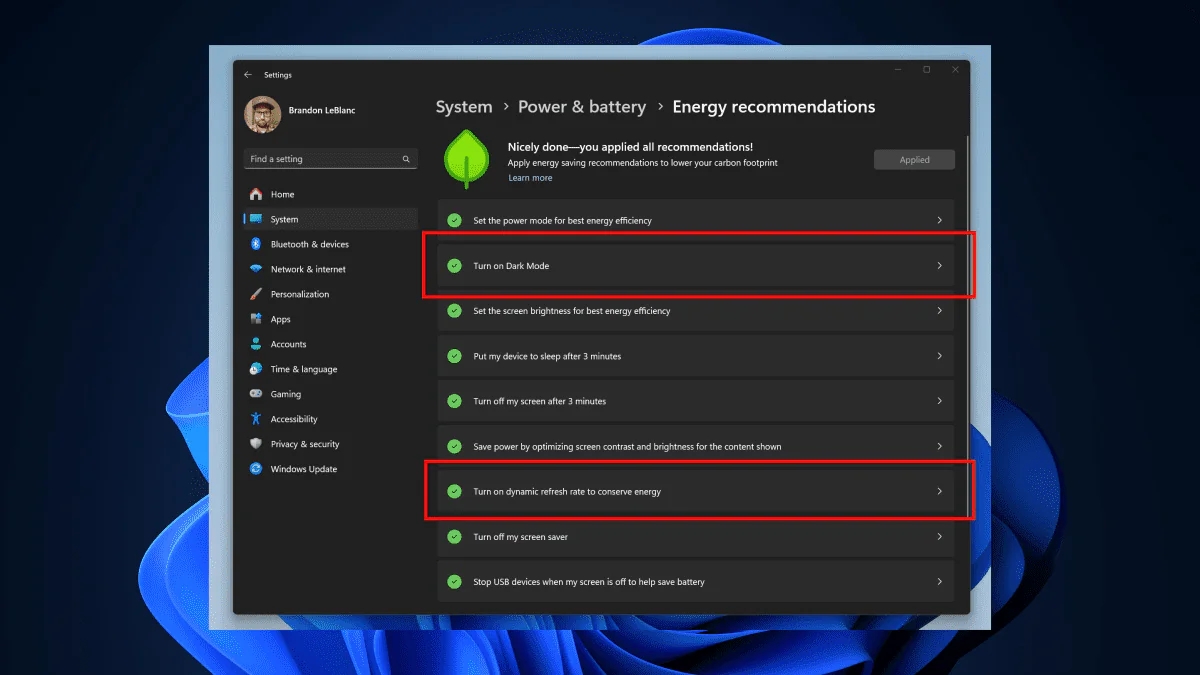Open the Accessibility figure icon
This screenshot has height=675, width=1200.
pyautogui.click(x=256, y=419)
